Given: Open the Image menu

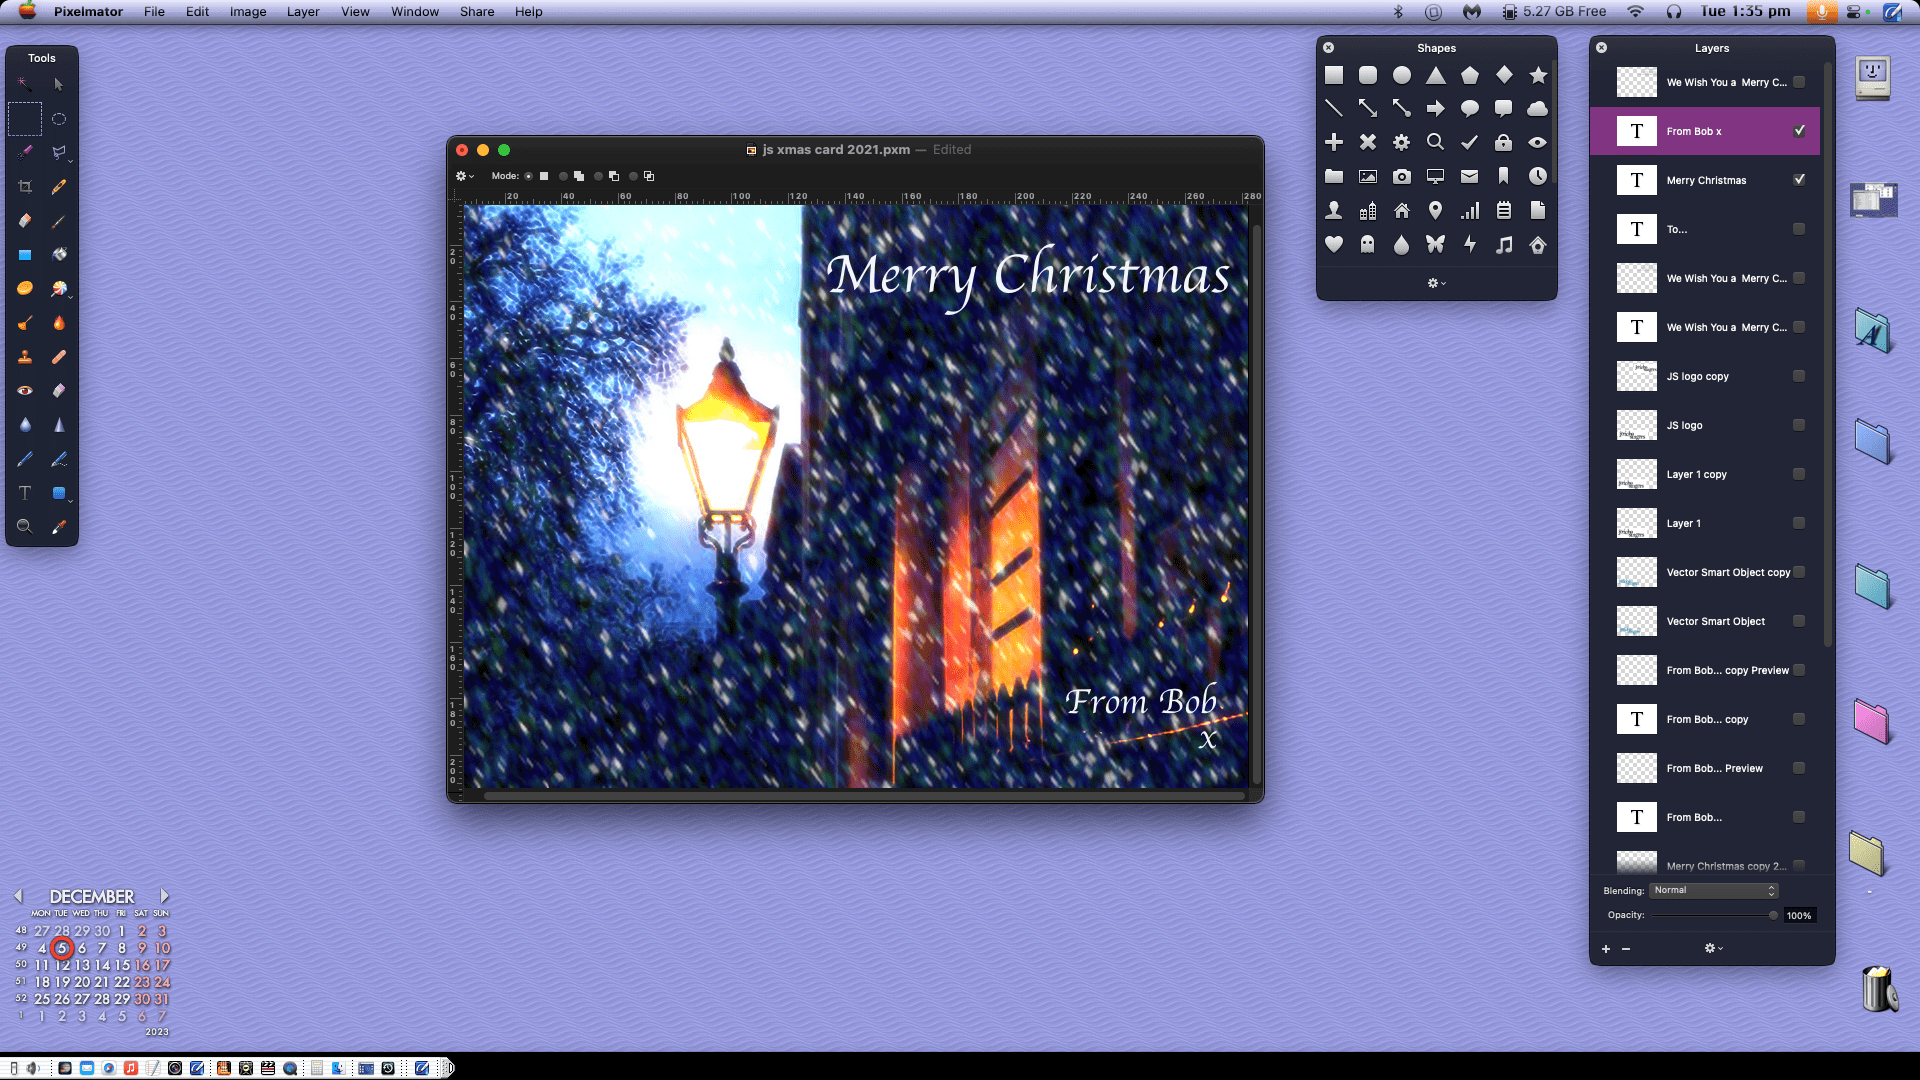Looking at the screenshot, I should click(x=247, y=12).
